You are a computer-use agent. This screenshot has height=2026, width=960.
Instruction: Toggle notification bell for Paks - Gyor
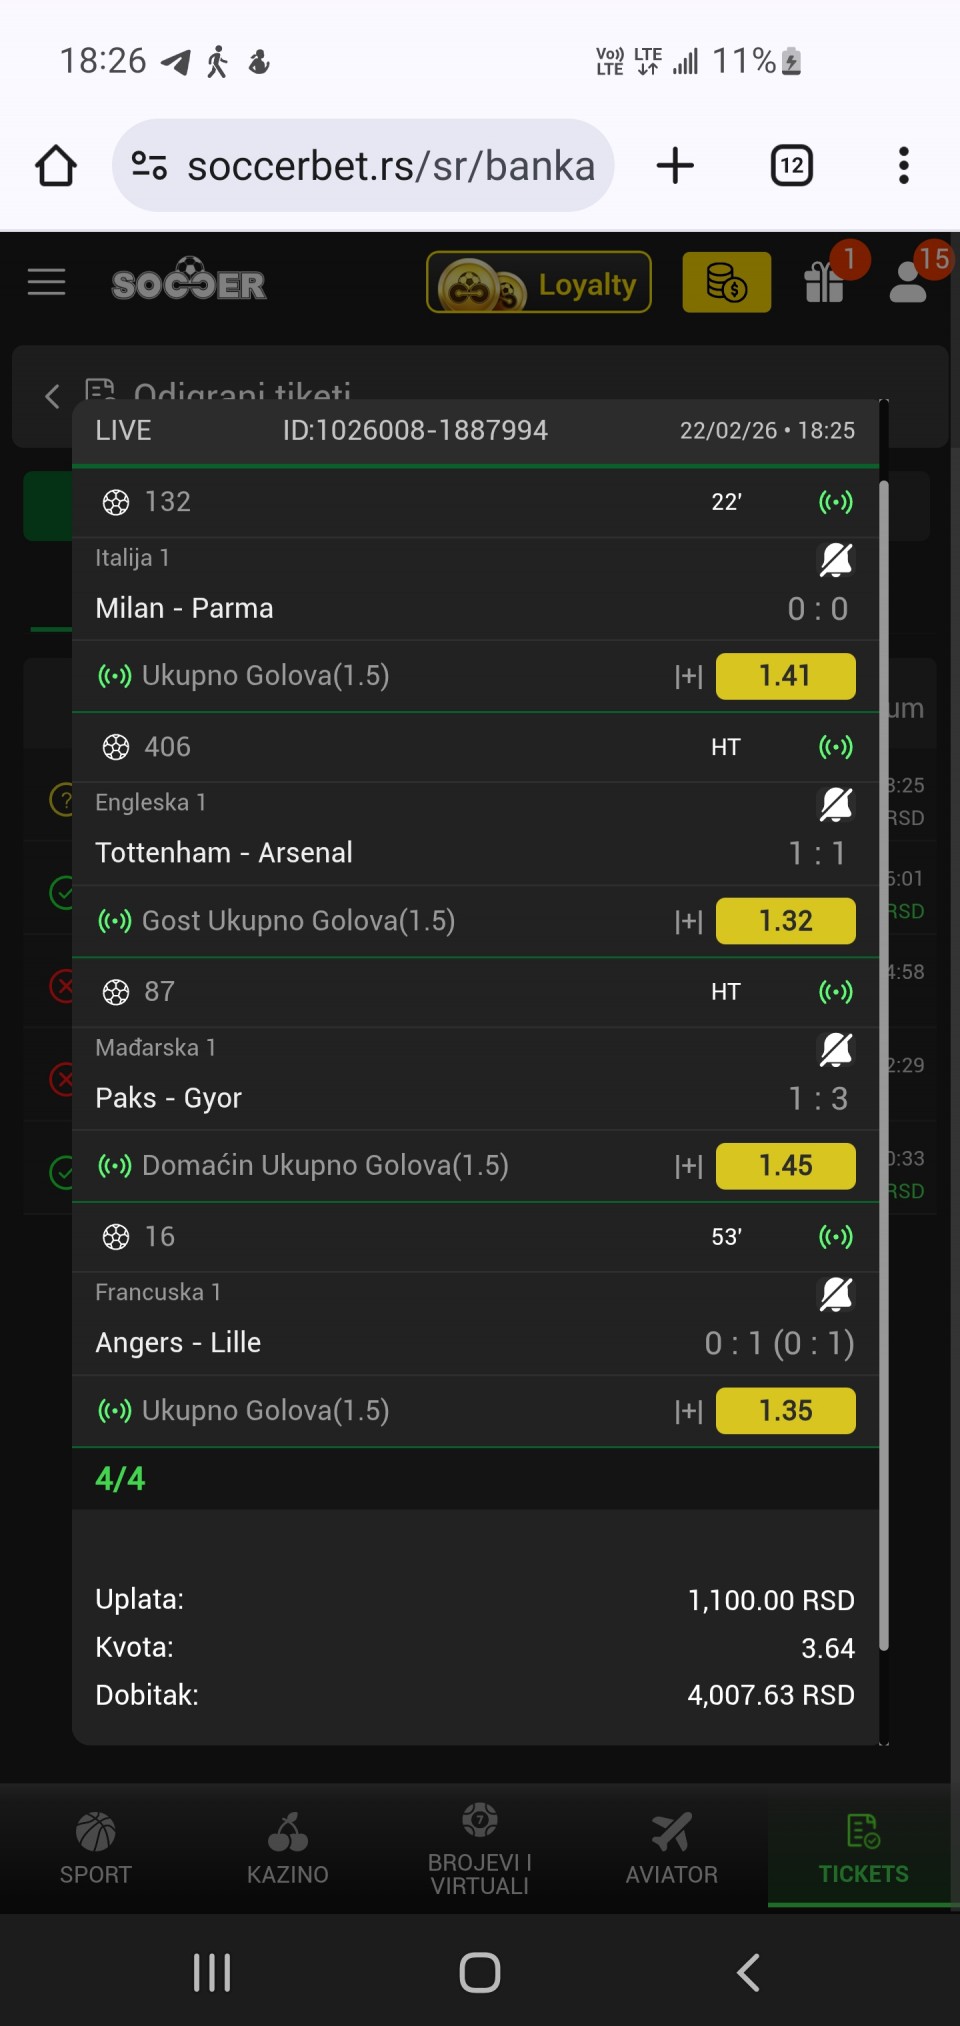click(836, 1049)
